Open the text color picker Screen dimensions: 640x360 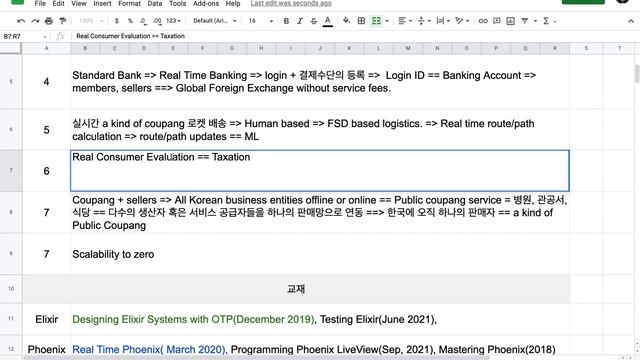pos(327,21)
